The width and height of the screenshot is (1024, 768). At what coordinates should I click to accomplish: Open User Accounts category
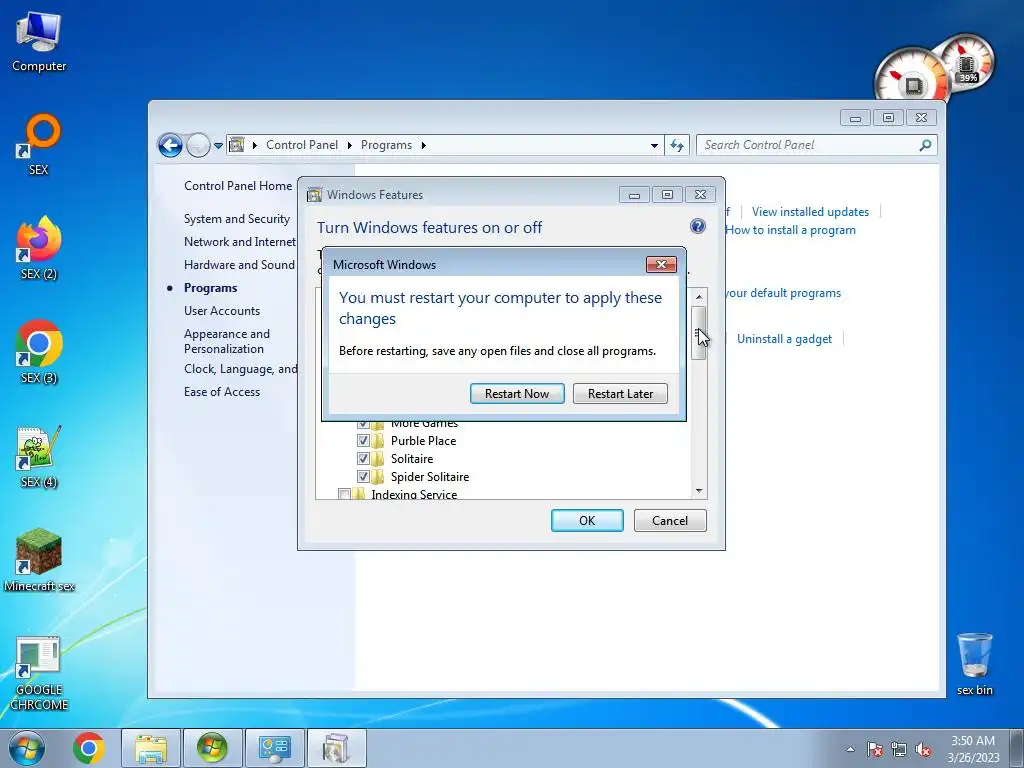[x=221, y=311]
